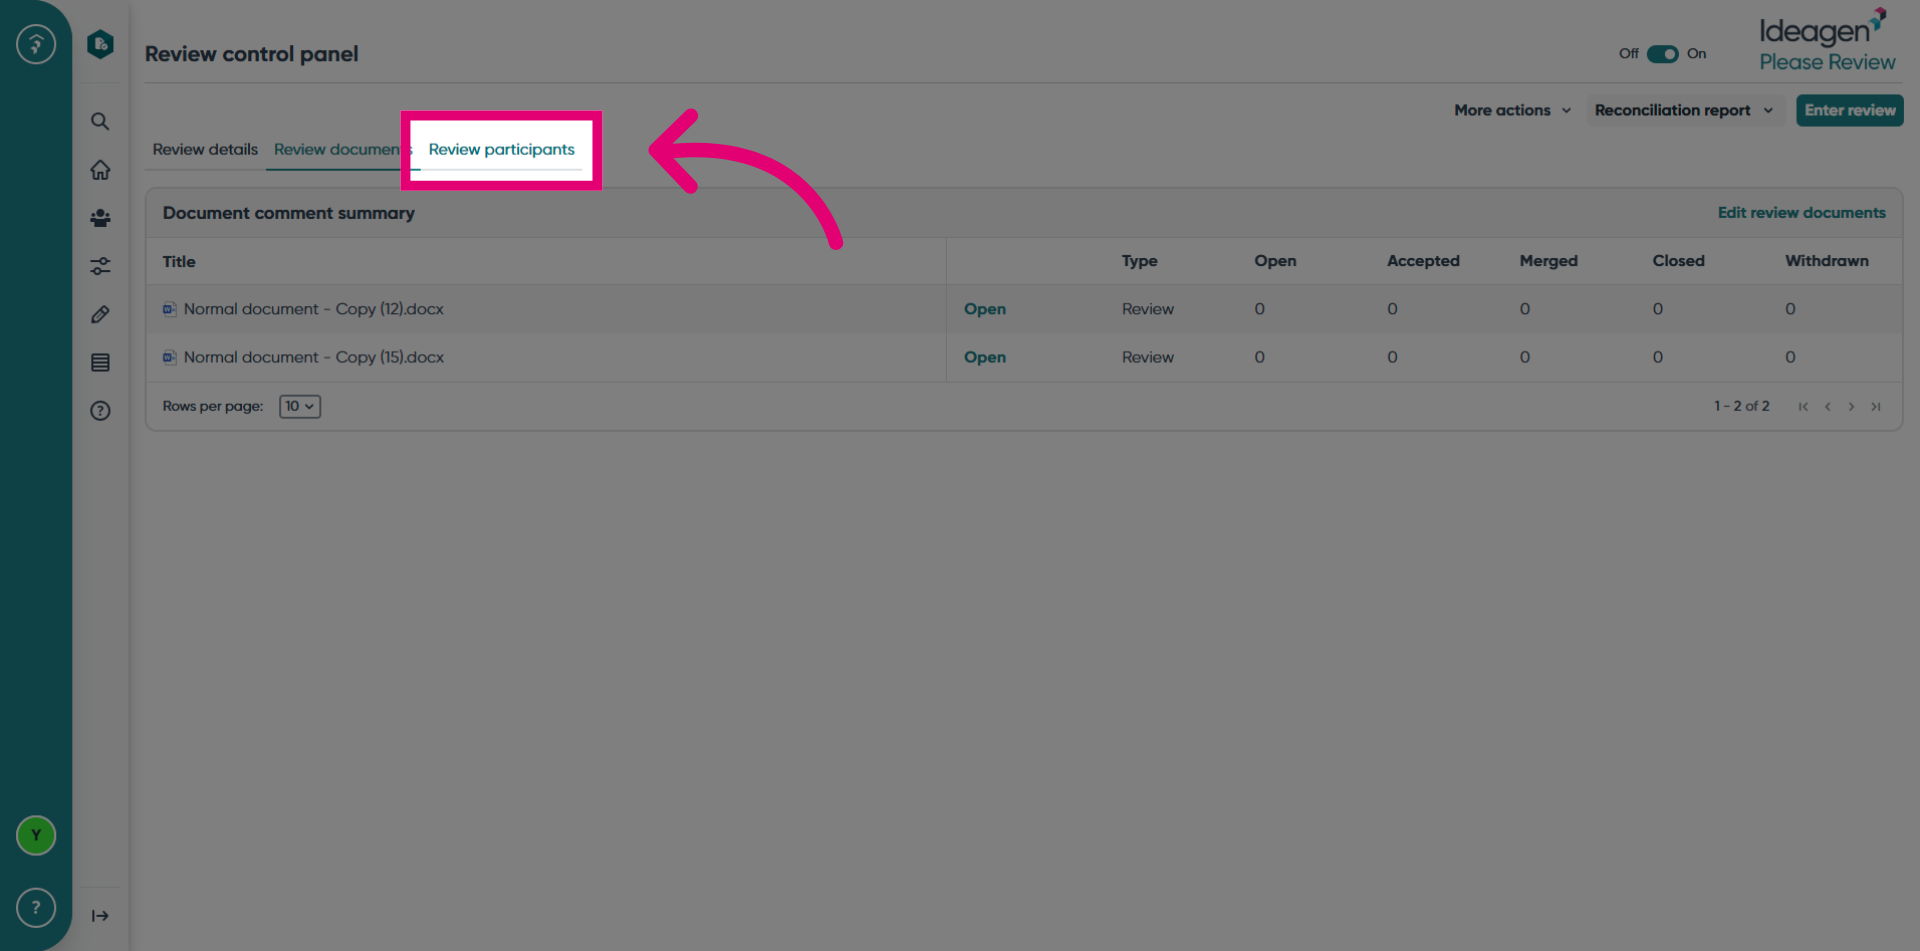1920x951 pixels.
Task: Go to next page of table
Action: [1851, 406]
